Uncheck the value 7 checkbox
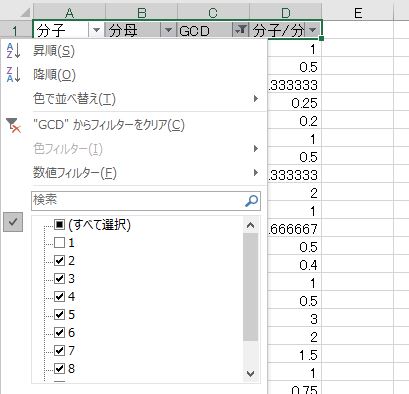The width and height of the screenshot is (409, 394). pyautogui.click(x=59, y=351)
